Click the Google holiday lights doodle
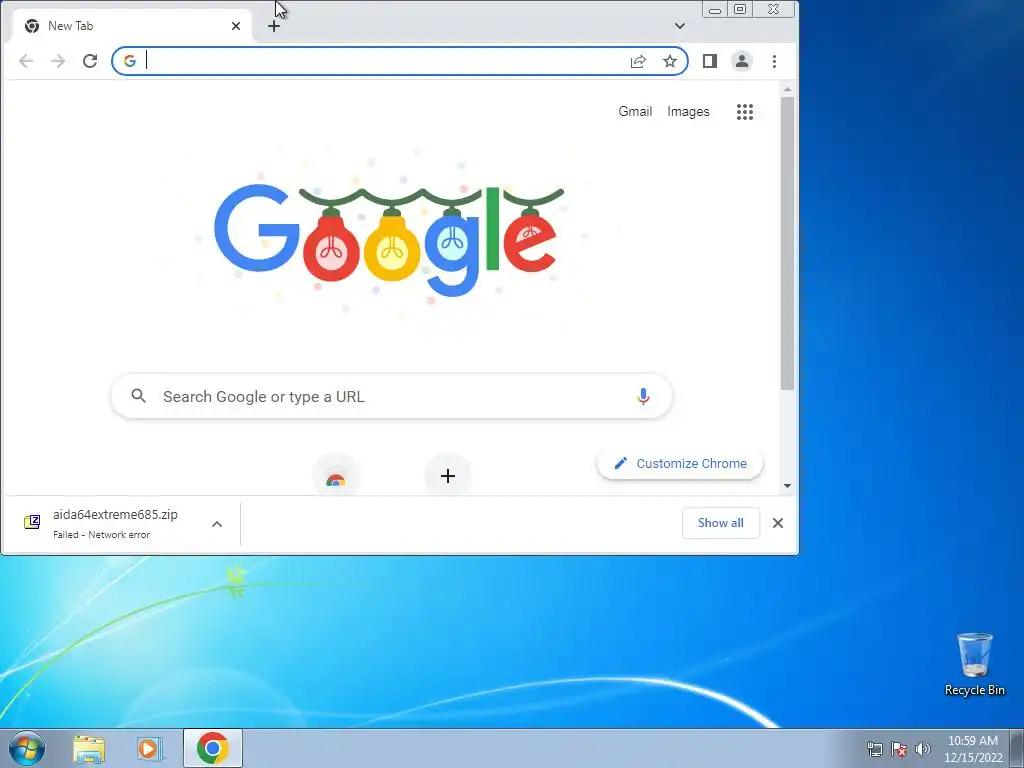Viewport: 1024px width, 768px height. coord(389,239)
